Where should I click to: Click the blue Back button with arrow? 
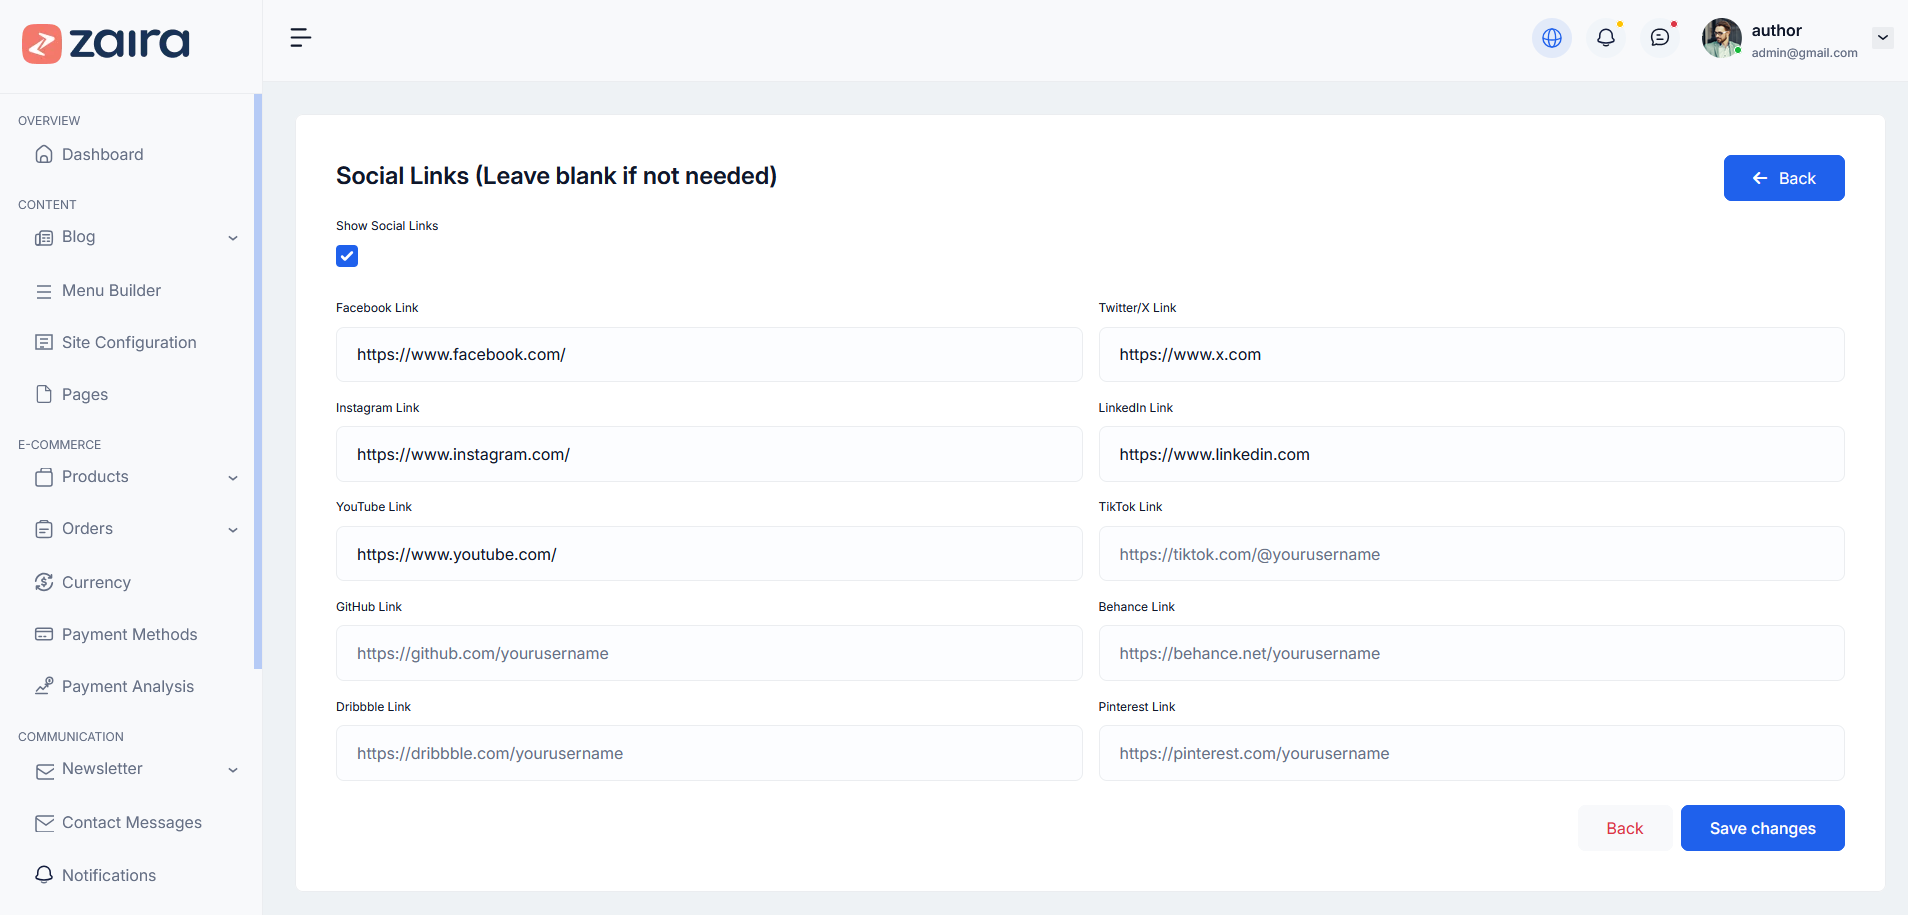1783,178
